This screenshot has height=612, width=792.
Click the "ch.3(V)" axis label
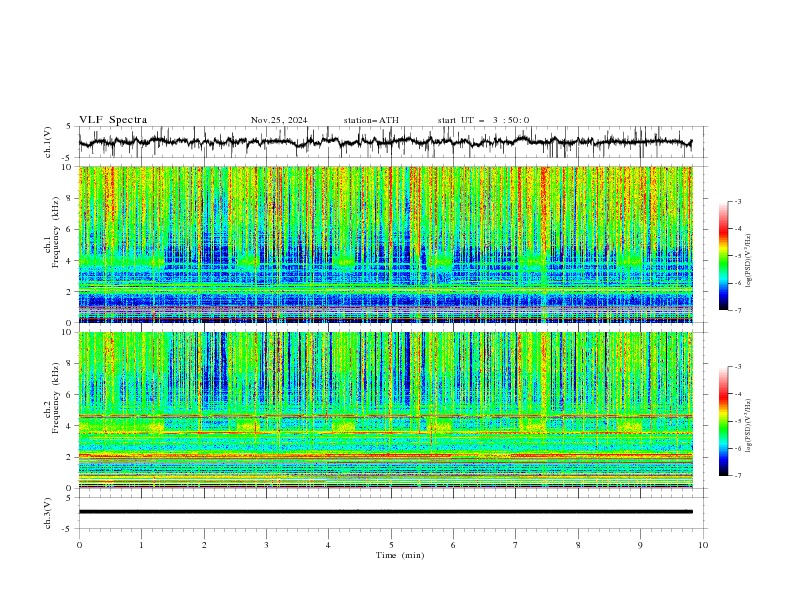48,513
